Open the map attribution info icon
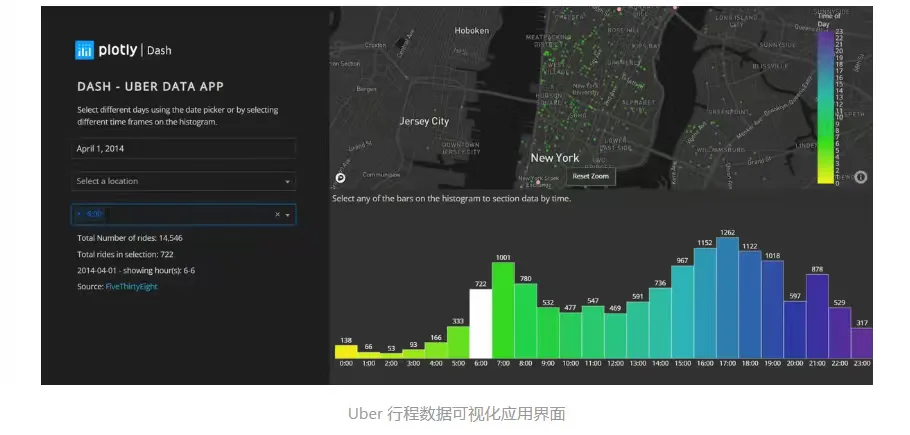Screen dimensions: 910x435 click(861, 177)
